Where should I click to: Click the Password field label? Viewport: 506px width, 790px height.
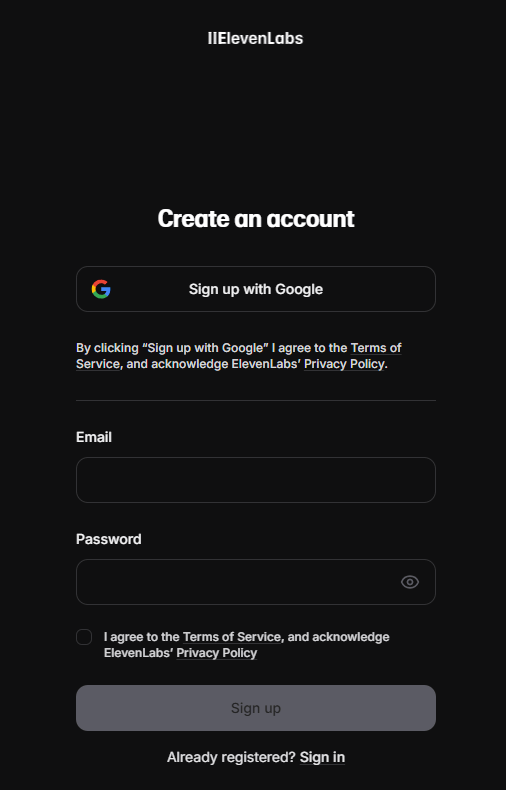pos(108,539)
